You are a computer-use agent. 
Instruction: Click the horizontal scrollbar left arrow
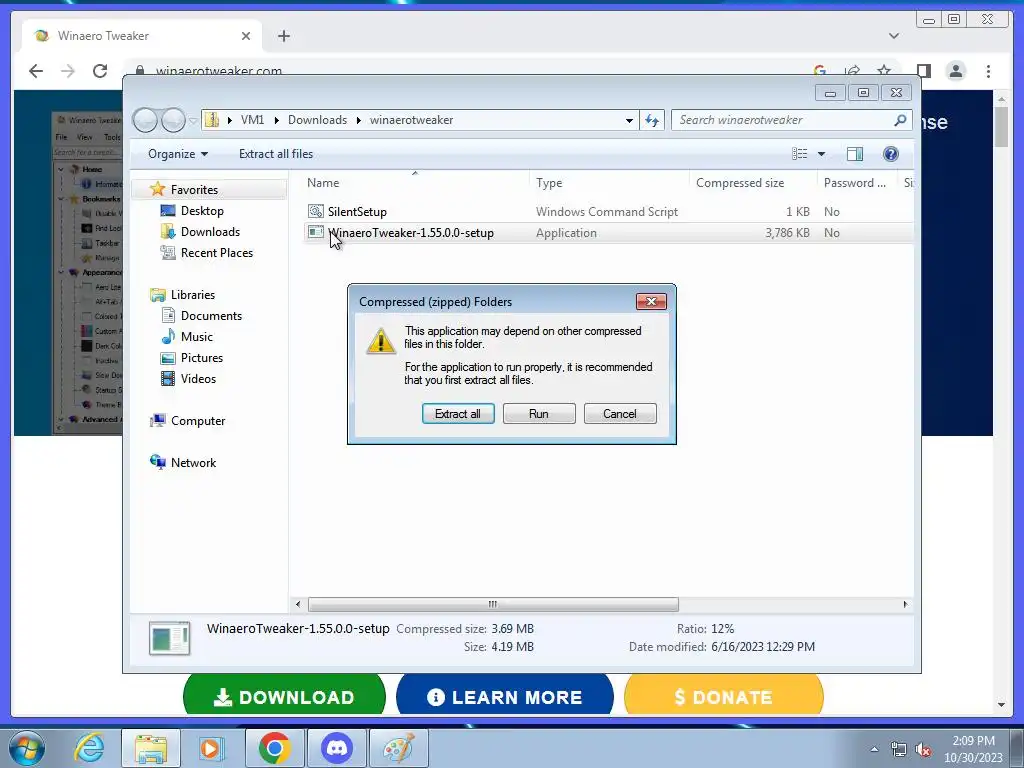[x=298, y=605]
